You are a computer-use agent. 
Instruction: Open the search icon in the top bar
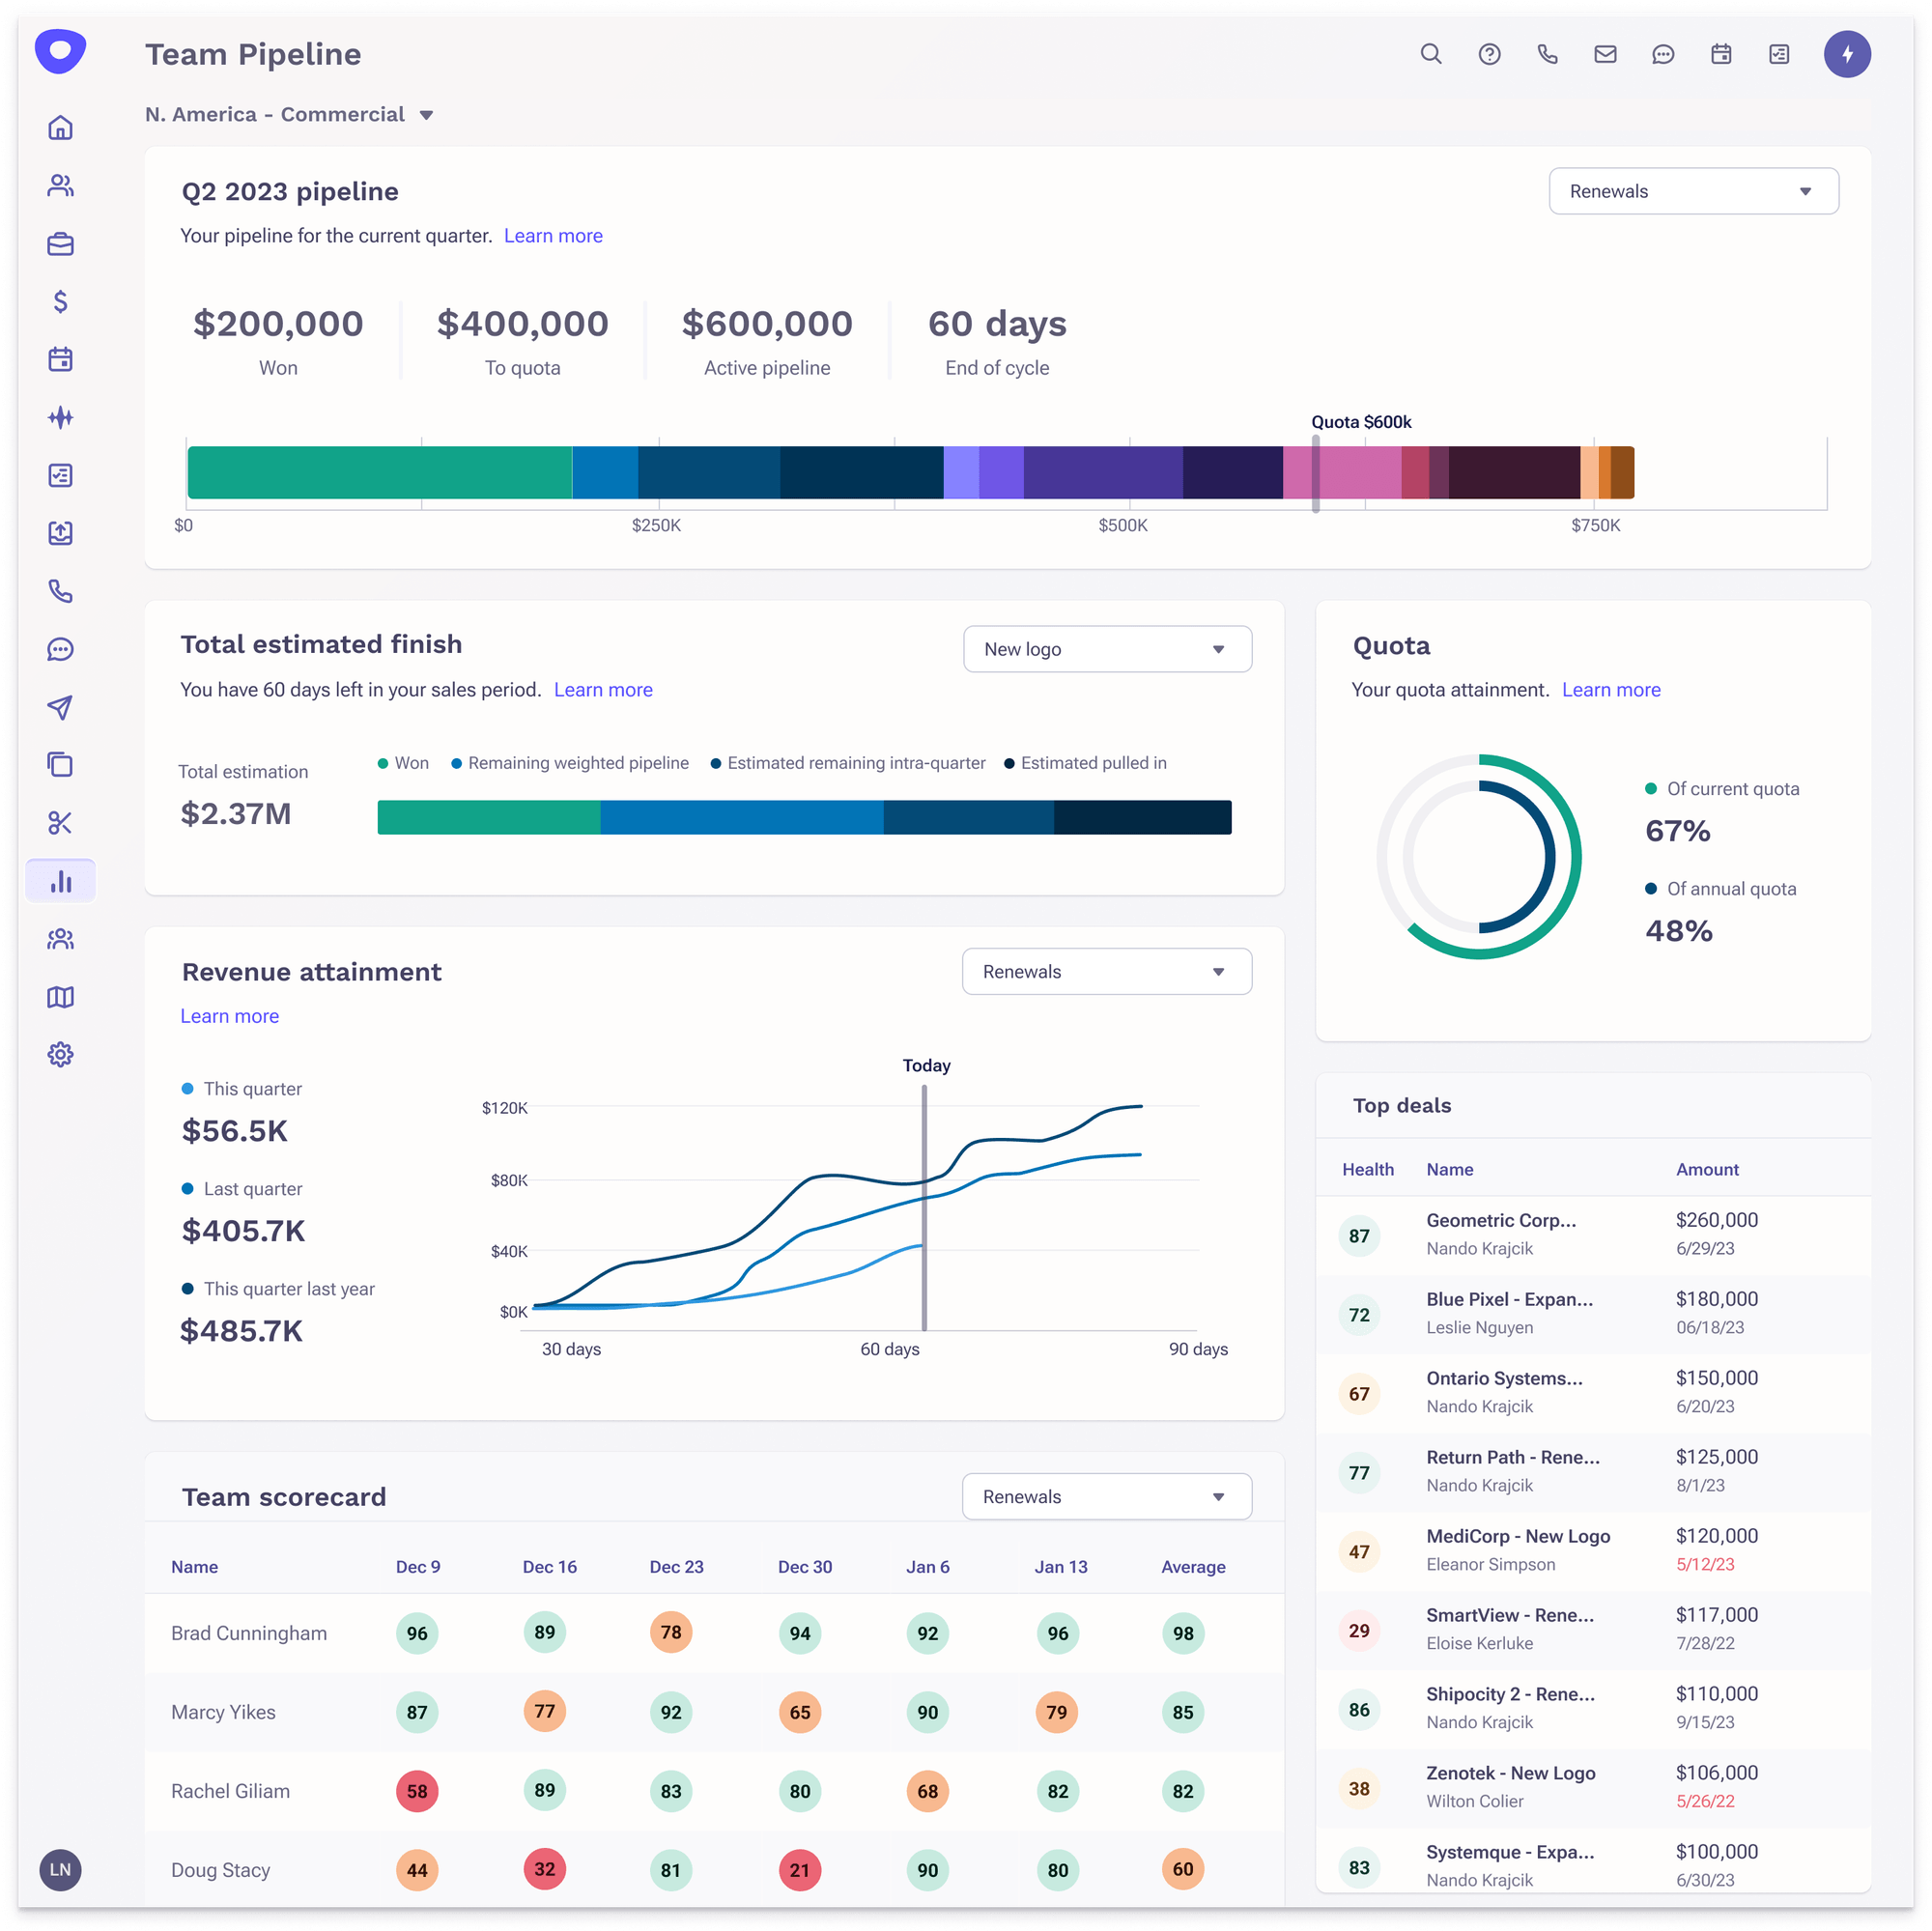pyautogui.click(x=1431, y=54)
